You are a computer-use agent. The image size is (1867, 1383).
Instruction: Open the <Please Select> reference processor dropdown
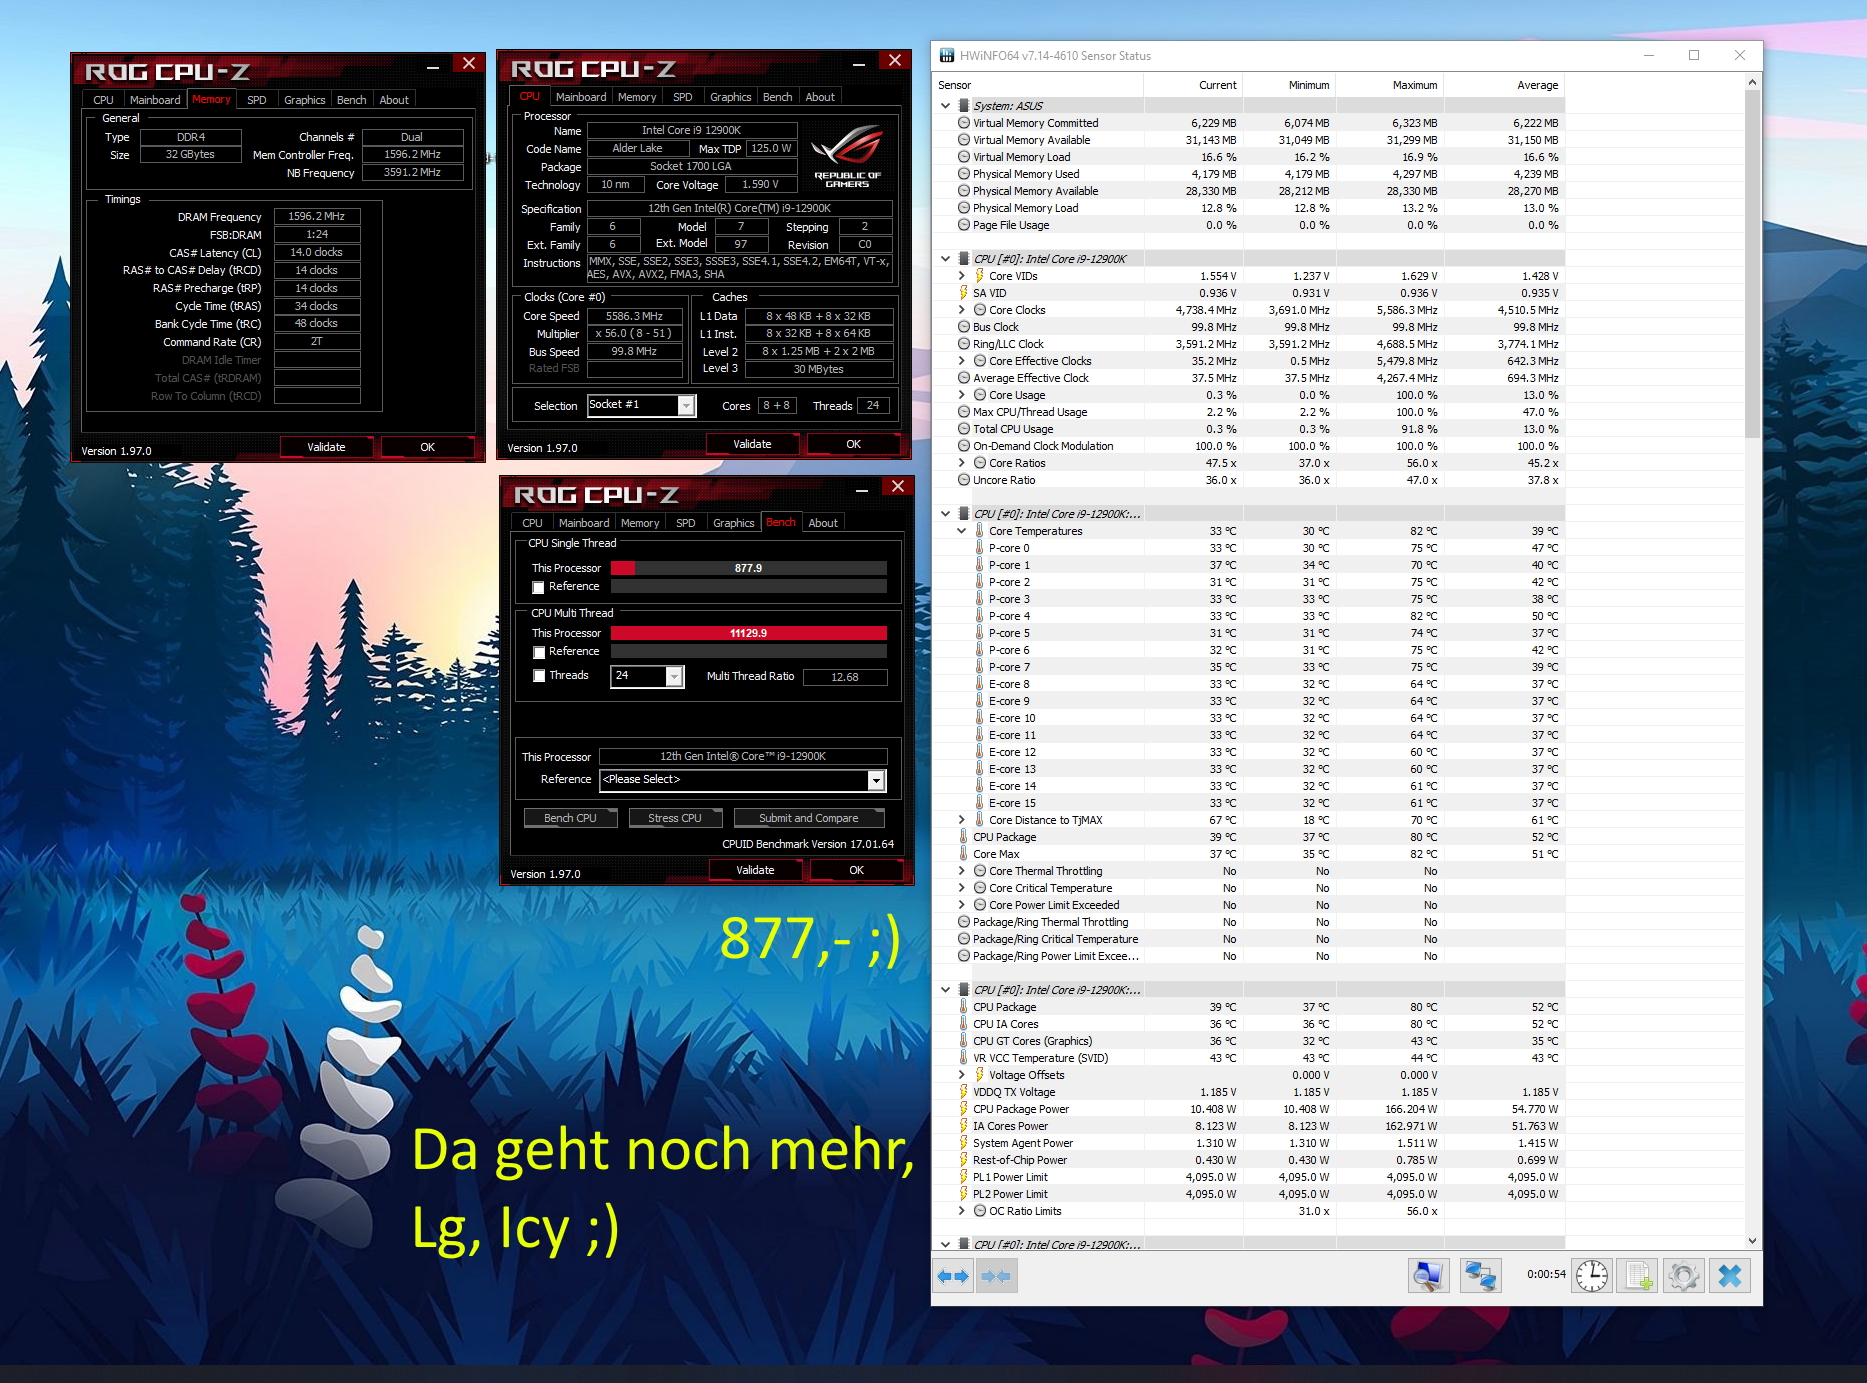click(876, 780)
